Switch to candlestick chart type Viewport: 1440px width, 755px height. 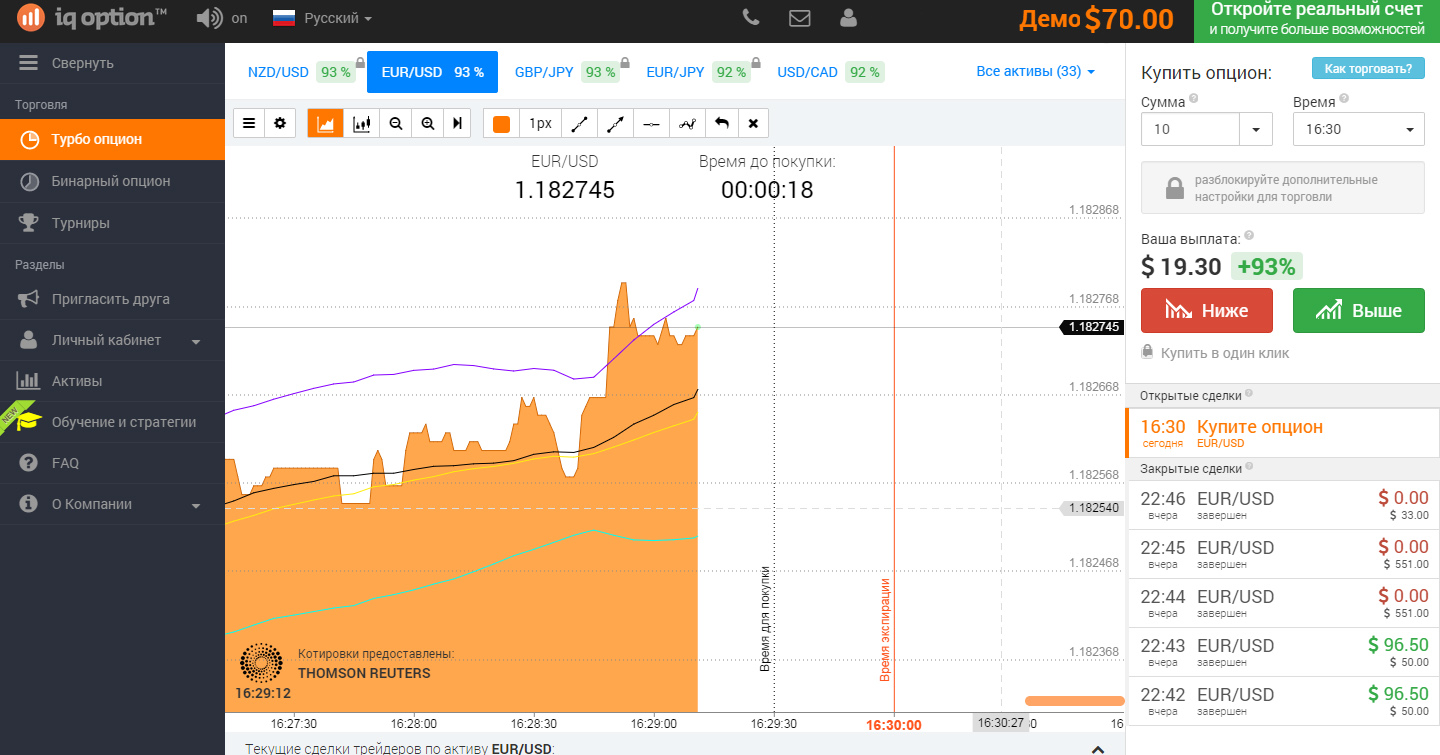point(361,123)
